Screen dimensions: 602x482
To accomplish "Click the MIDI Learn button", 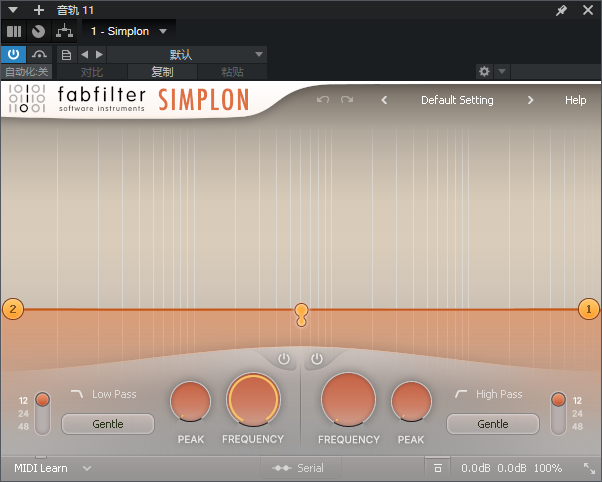I will [x=41, y=468].
